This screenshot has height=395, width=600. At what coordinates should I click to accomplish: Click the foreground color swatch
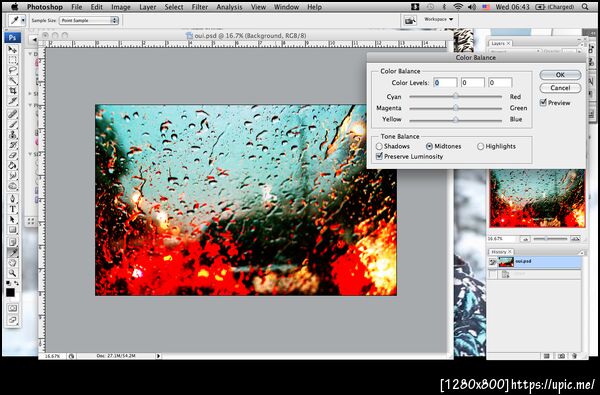coord(10,292)
